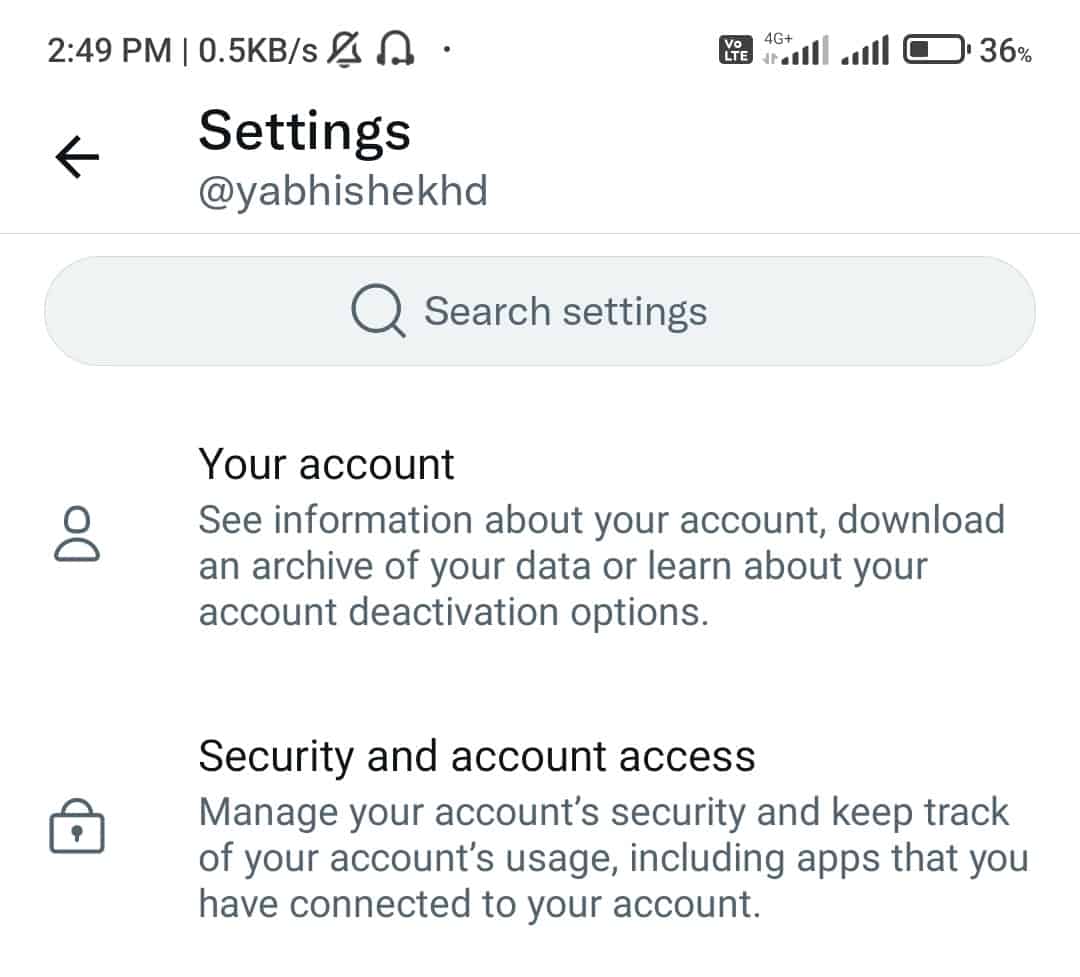Tap the muted bell status icon
Viewport: 1080px width, 977px height.
[345, 50]
